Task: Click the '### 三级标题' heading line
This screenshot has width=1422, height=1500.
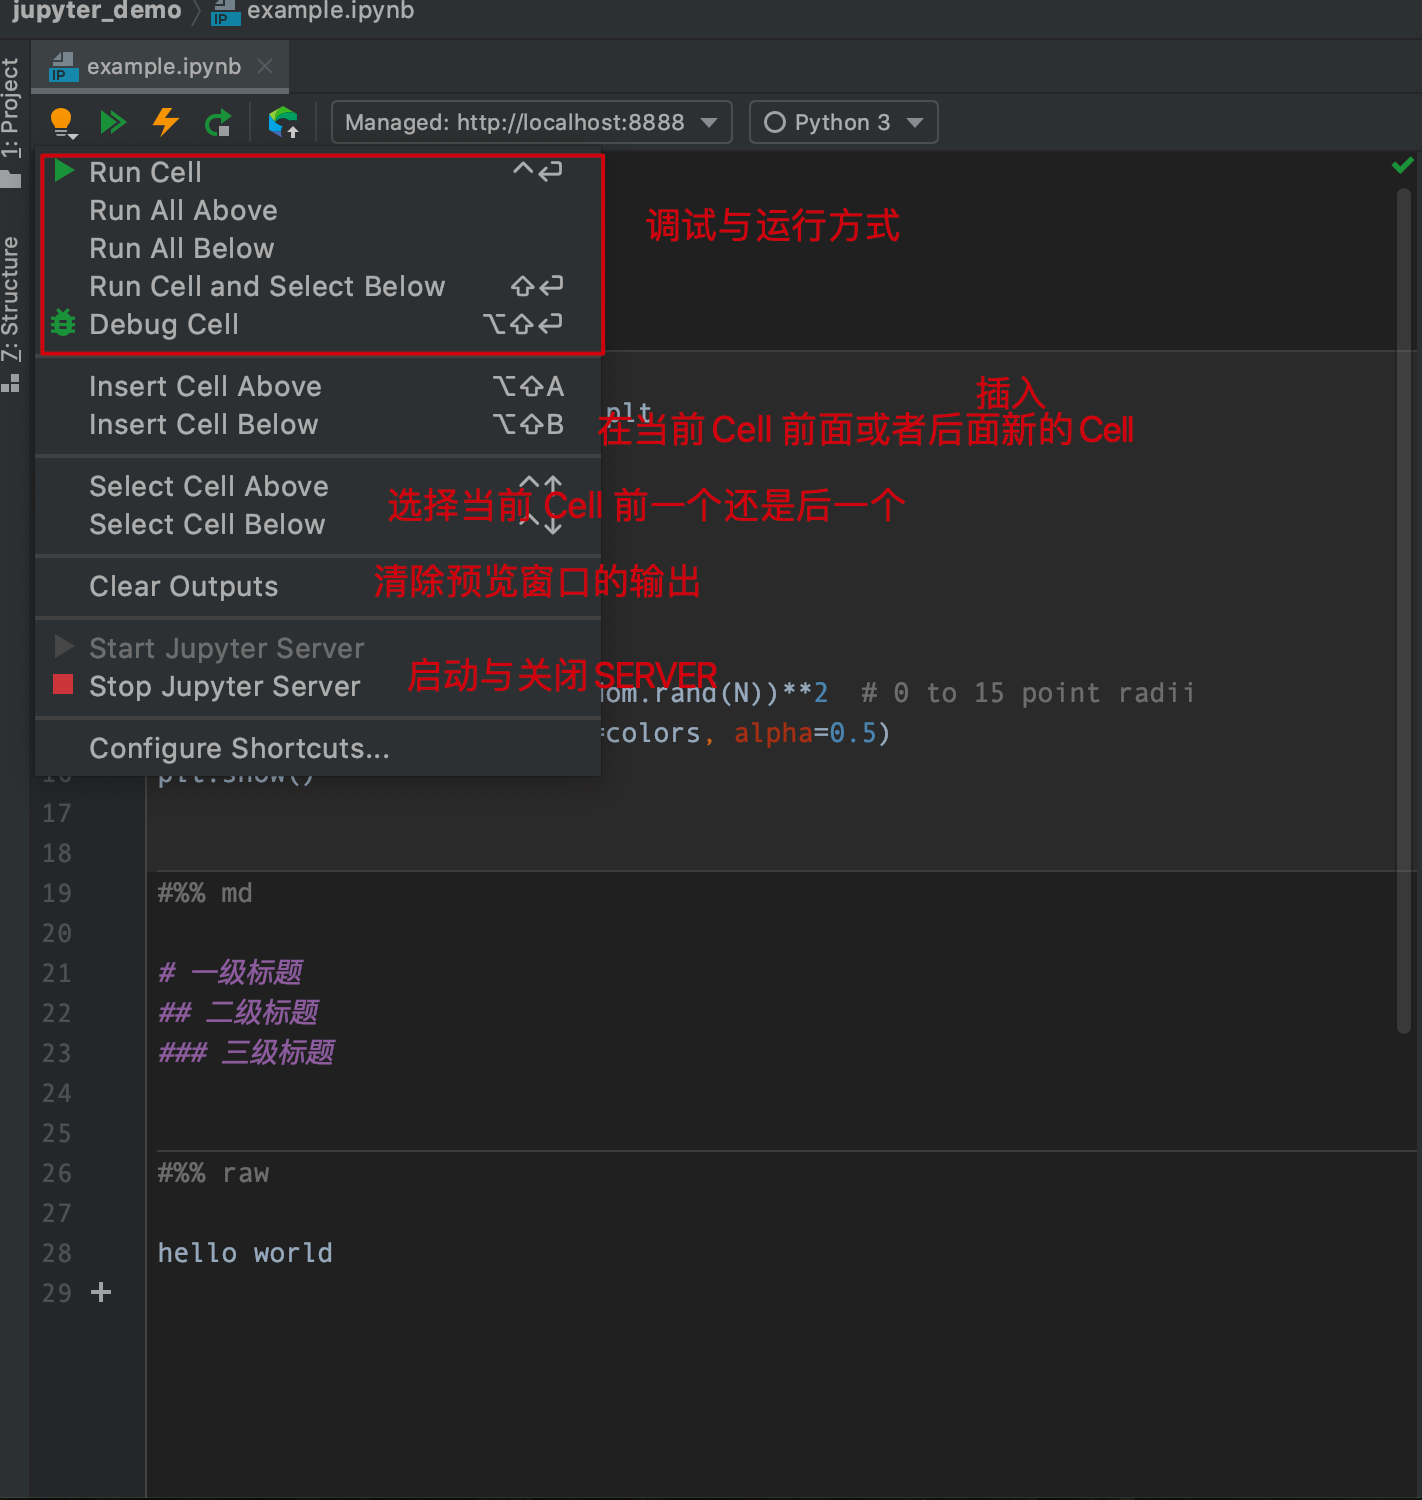Action: [x=246, y=1052]
